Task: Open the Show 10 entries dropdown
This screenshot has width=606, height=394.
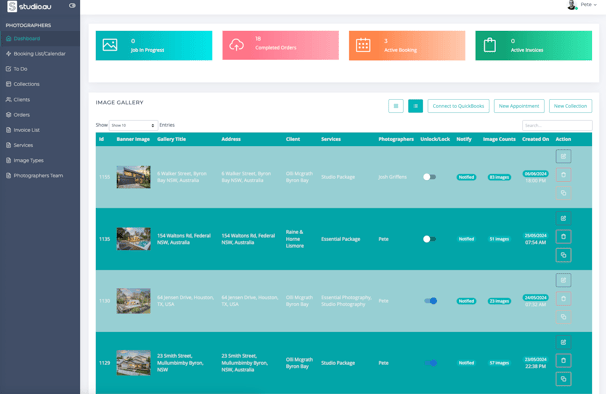Action: [x=133, y=125]
